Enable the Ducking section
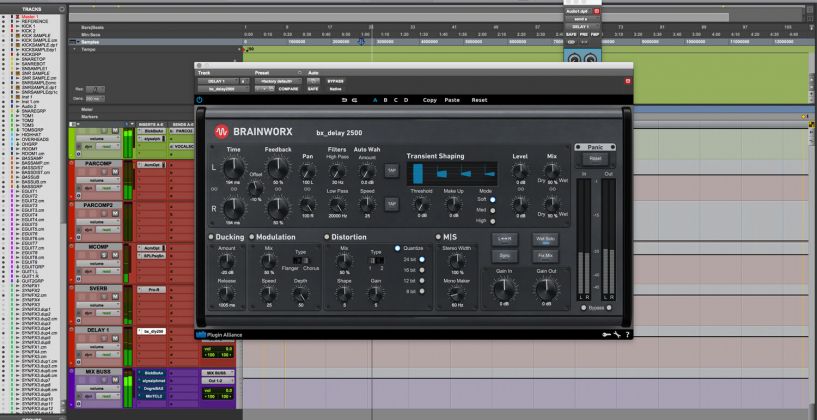This screenshot has height=420, width=817. coord(211,237)
